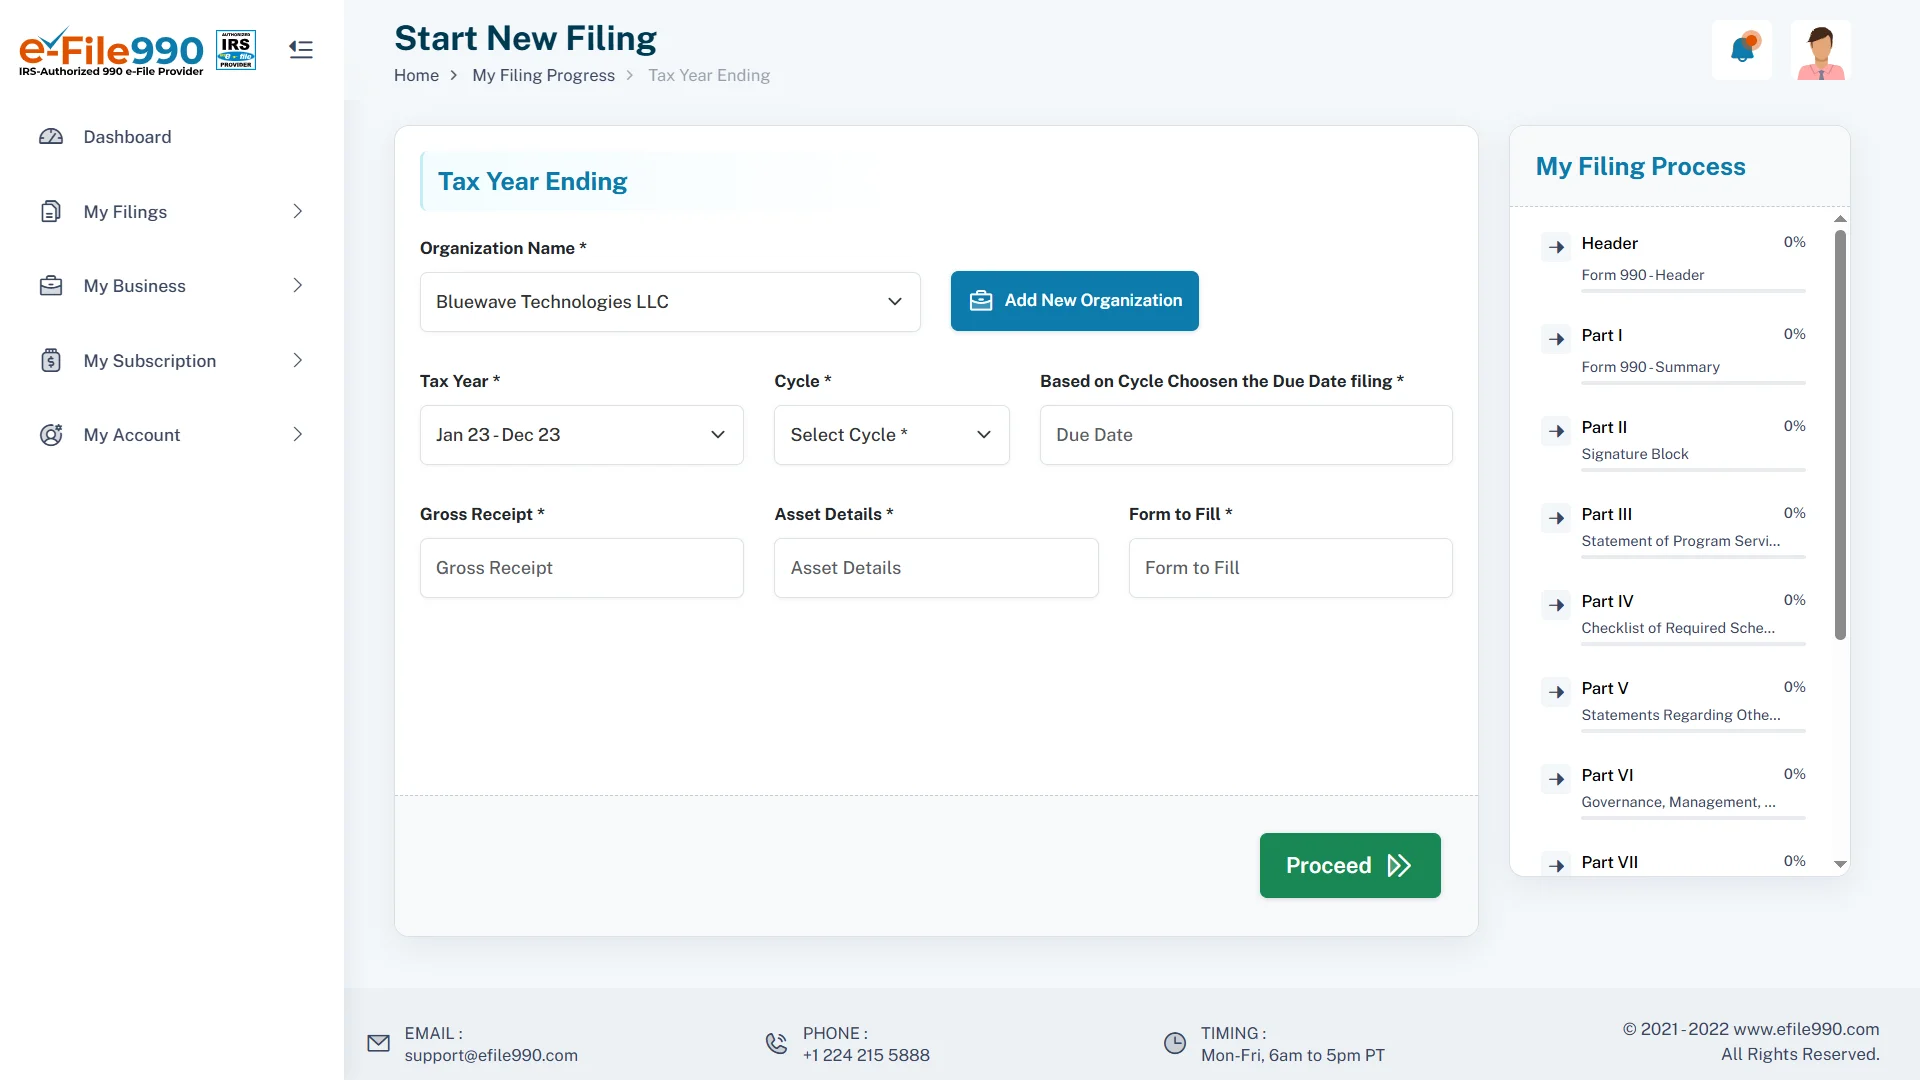Click the My Business briefcase icon
The image size is (1920, 1080).
pos(51,286)
